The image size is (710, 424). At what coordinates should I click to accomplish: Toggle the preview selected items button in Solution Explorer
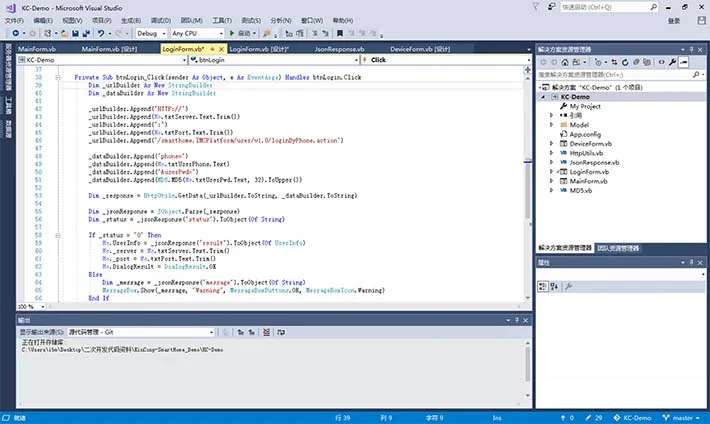684,62
